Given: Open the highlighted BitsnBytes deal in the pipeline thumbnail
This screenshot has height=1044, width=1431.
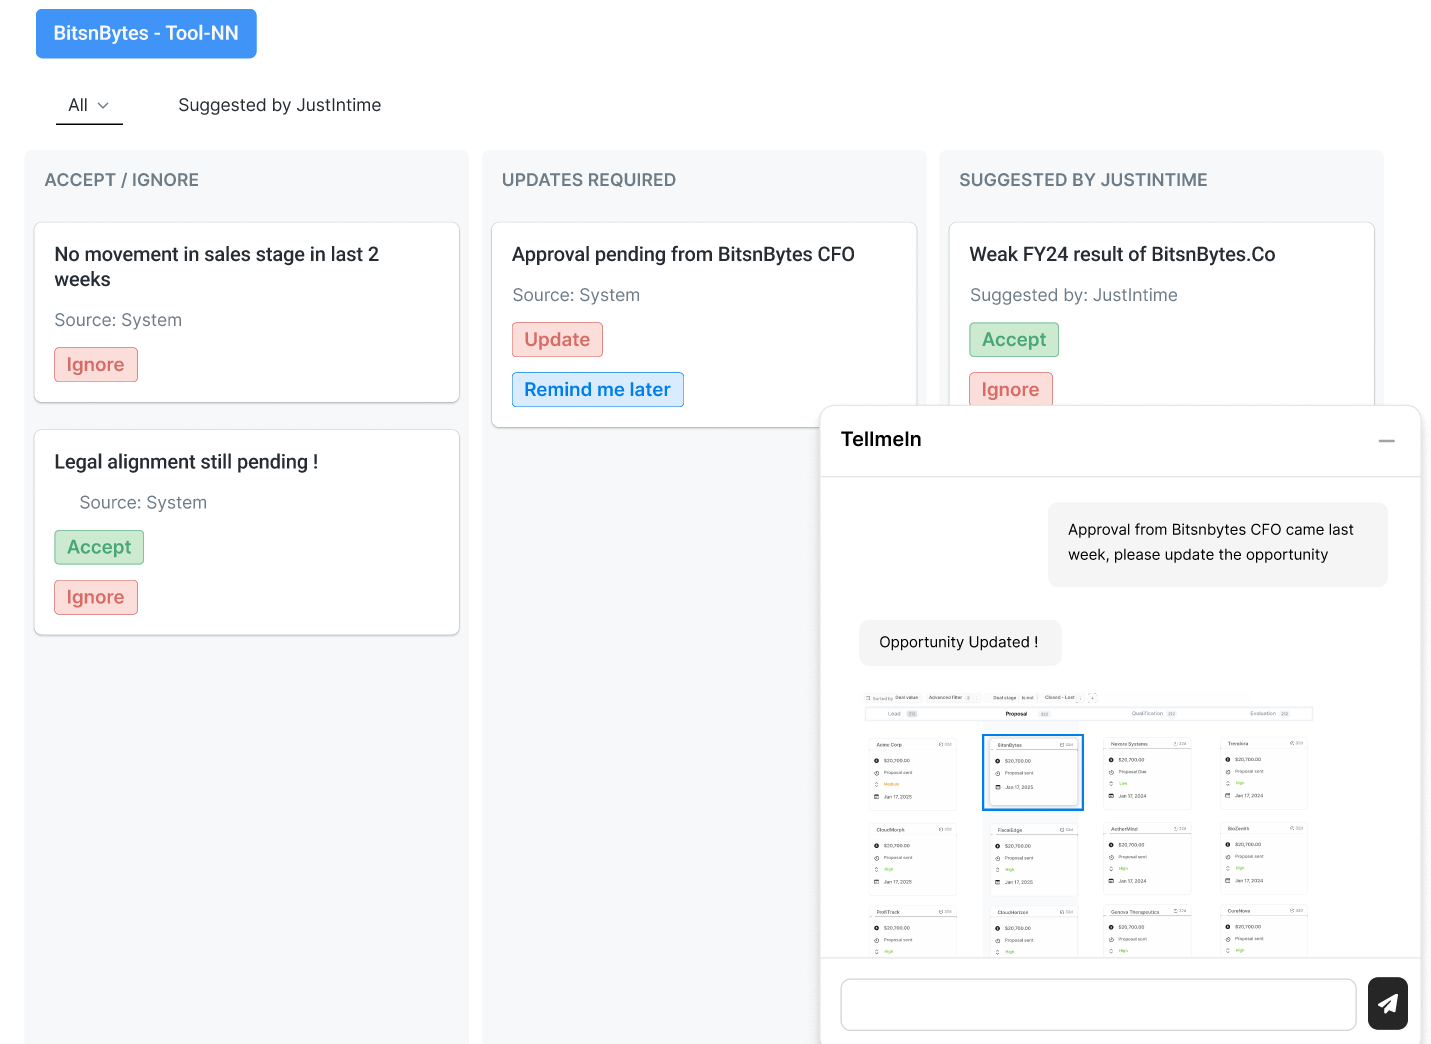Looking at the screenshot, I should [x=1033, y=772].
